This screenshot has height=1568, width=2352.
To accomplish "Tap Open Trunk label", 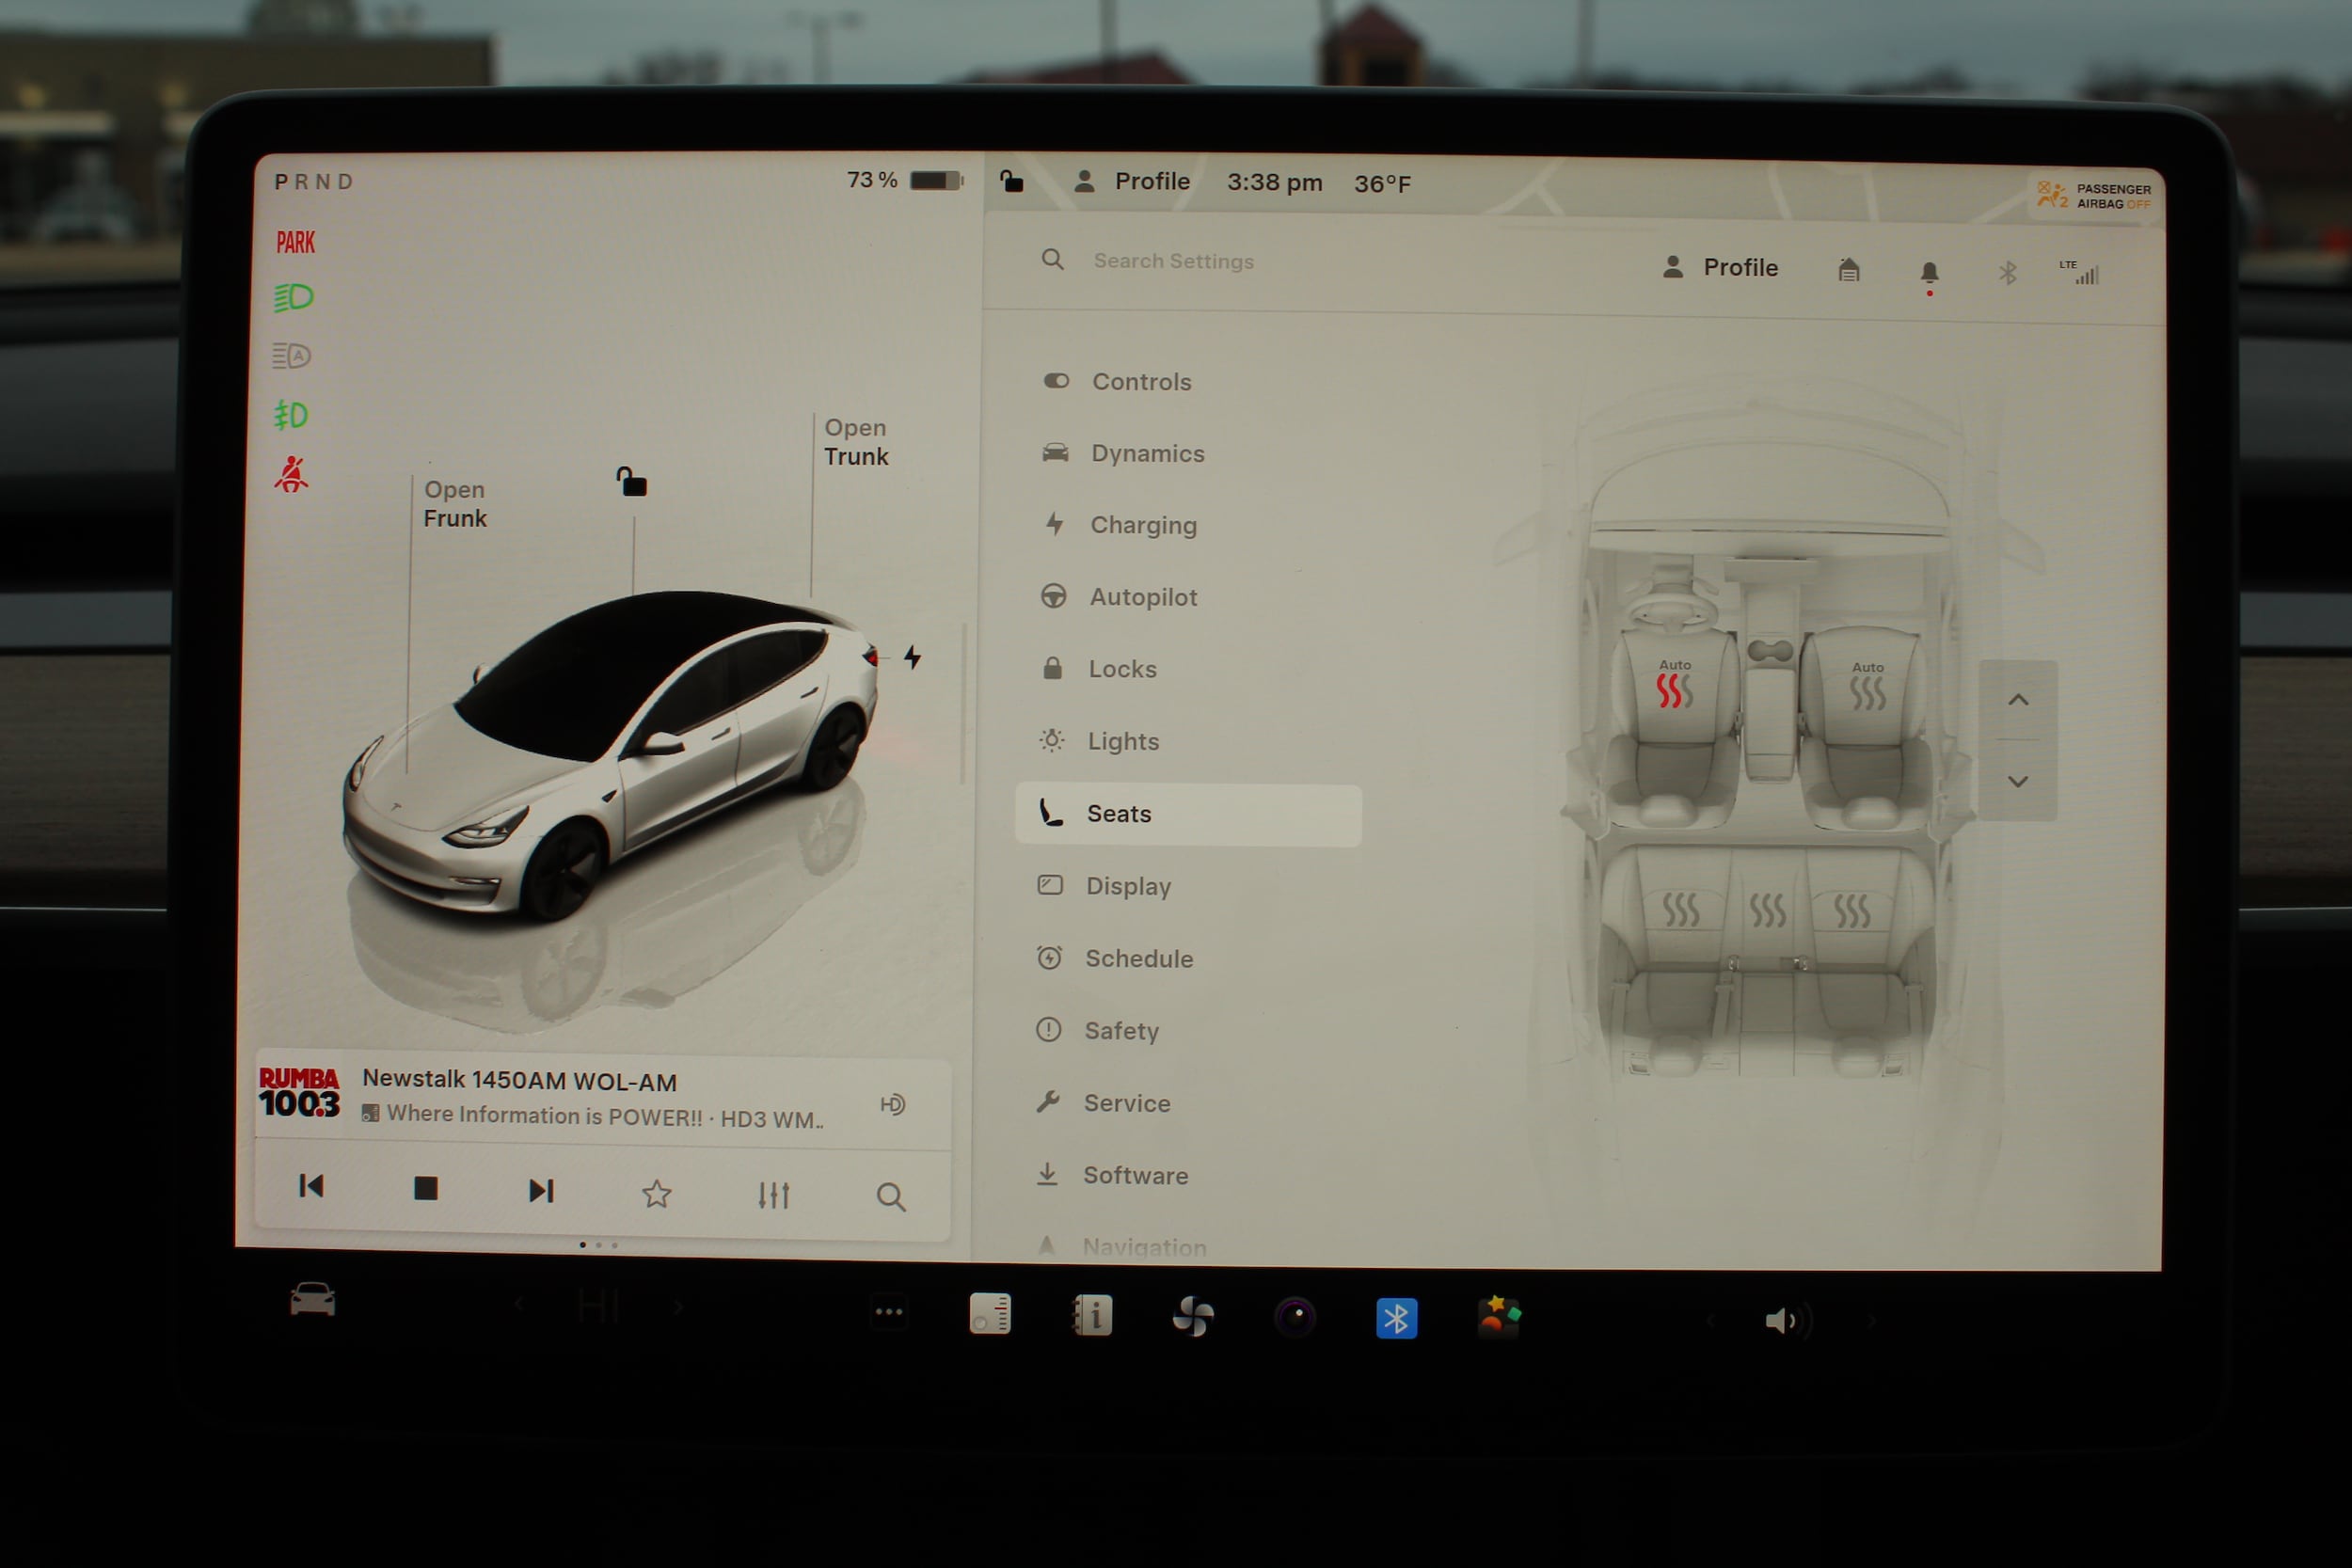I will pyautogui.click(x=855, y=442).
